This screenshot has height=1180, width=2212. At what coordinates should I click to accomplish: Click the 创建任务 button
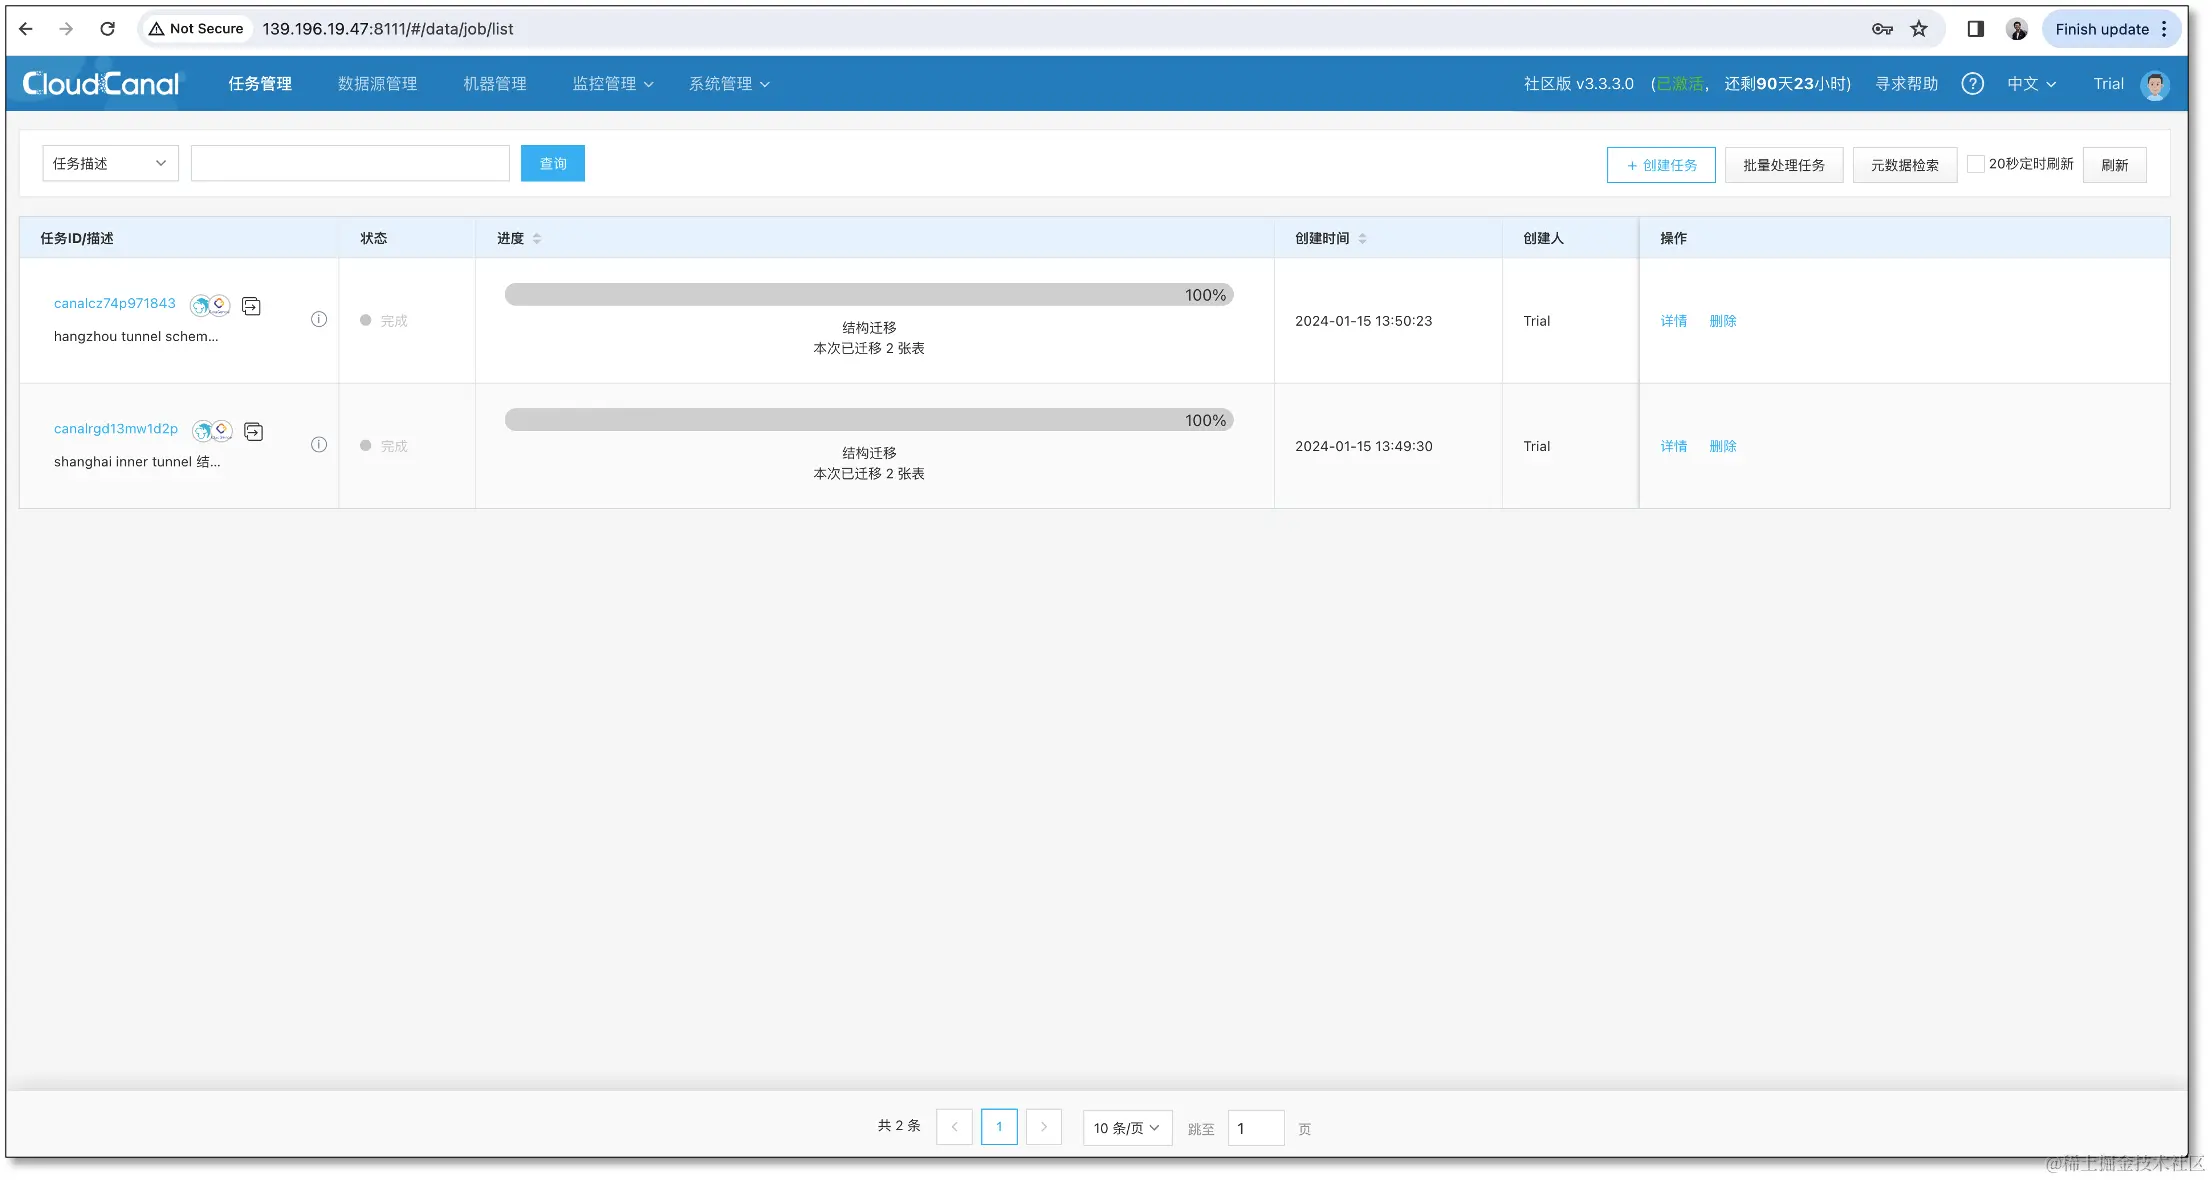[x=1660, y=164]
